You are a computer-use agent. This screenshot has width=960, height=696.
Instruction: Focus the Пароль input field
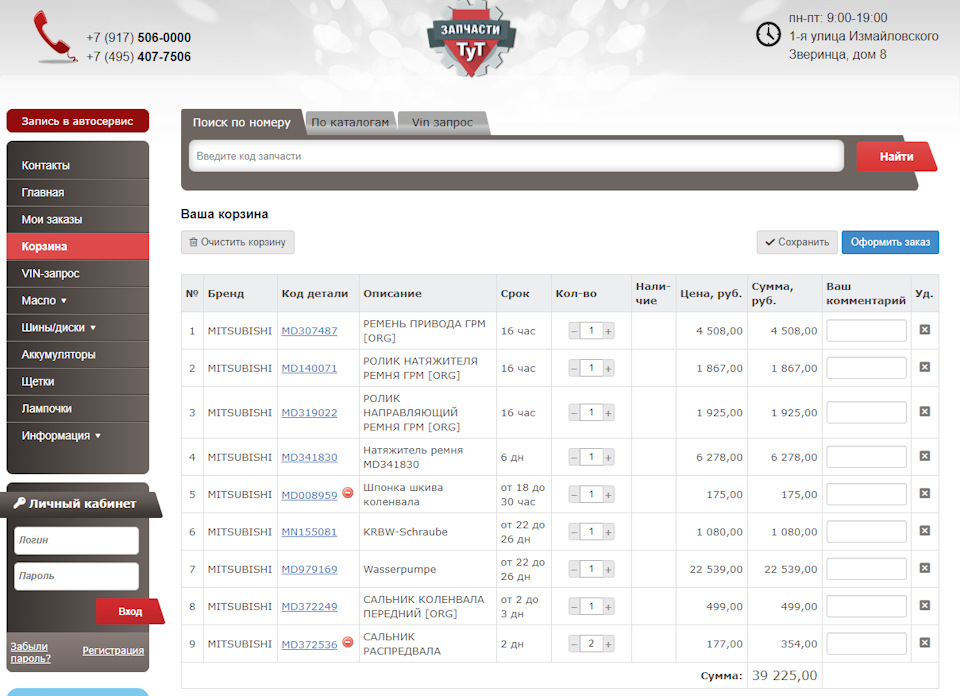pos(77,576)
